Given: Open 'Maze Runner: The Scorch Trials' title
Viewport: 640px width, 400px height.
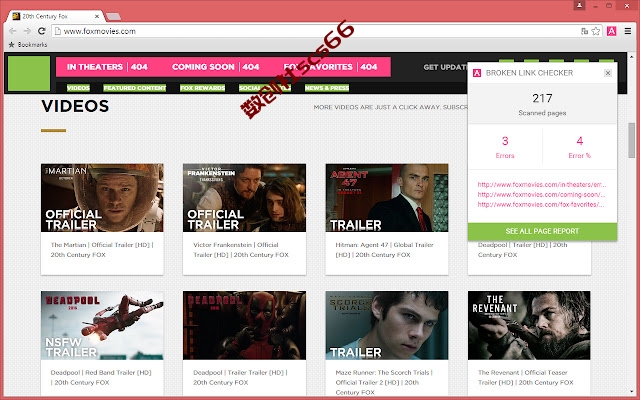Looking at the screenshot, I should tap(384, 382).
